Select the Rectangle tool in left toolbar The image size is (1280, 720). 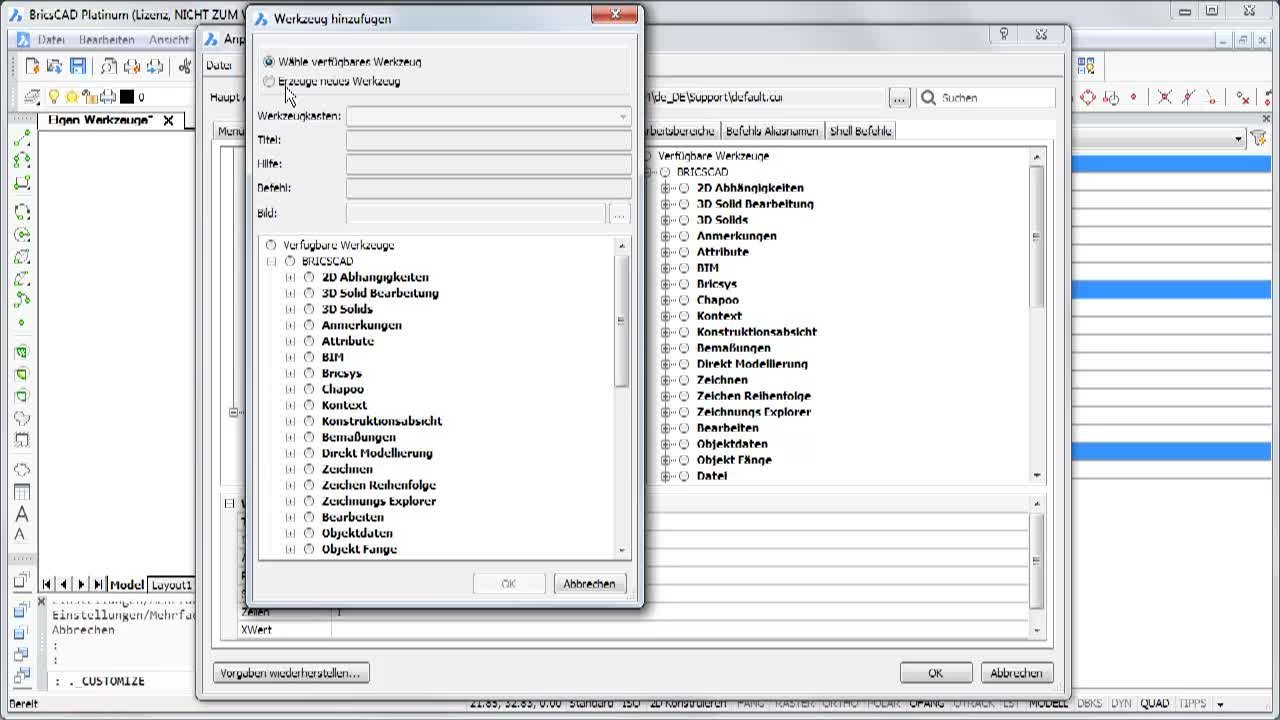(22, 182)
